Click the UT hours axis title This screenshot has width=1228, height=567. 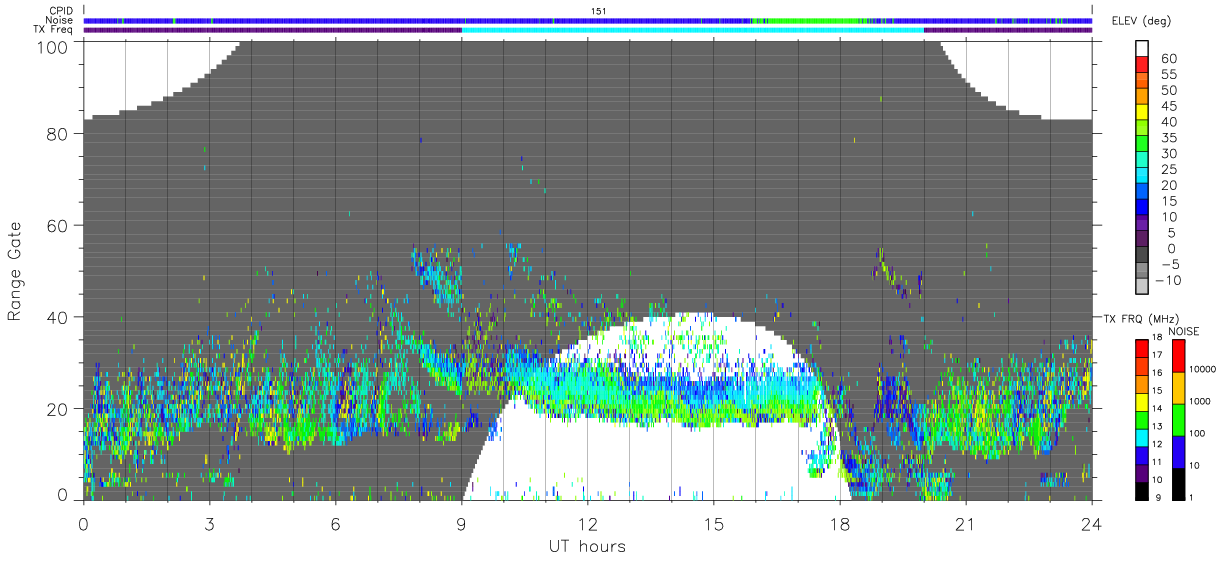587,546
